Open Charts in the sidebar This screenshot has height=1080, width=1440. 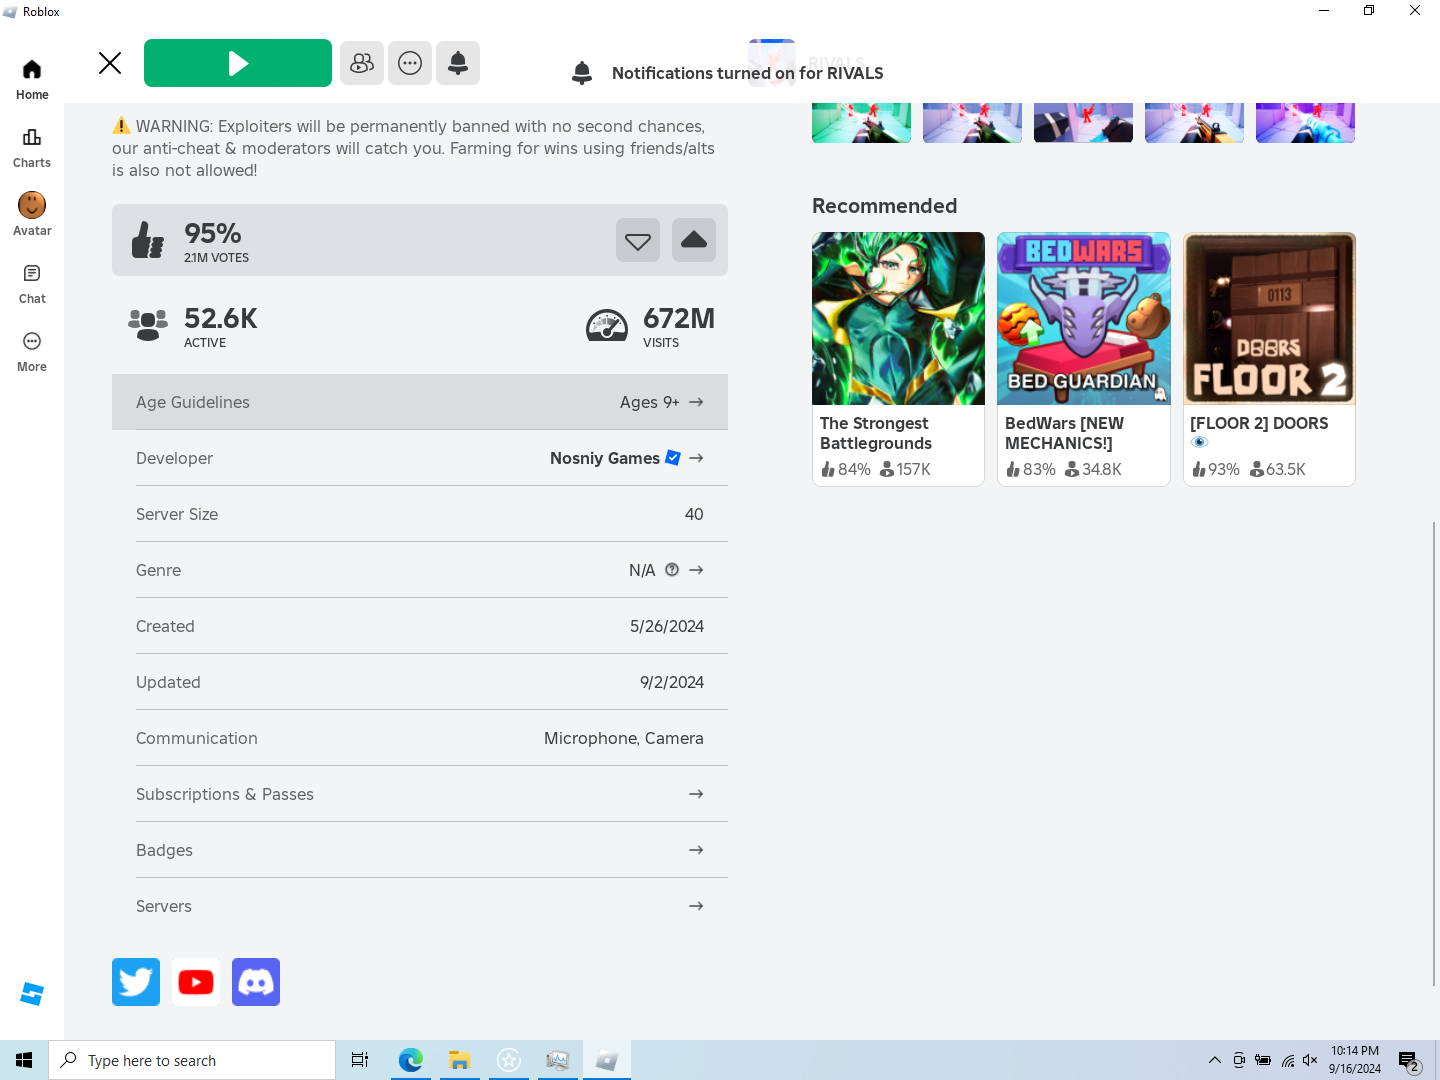32,148
